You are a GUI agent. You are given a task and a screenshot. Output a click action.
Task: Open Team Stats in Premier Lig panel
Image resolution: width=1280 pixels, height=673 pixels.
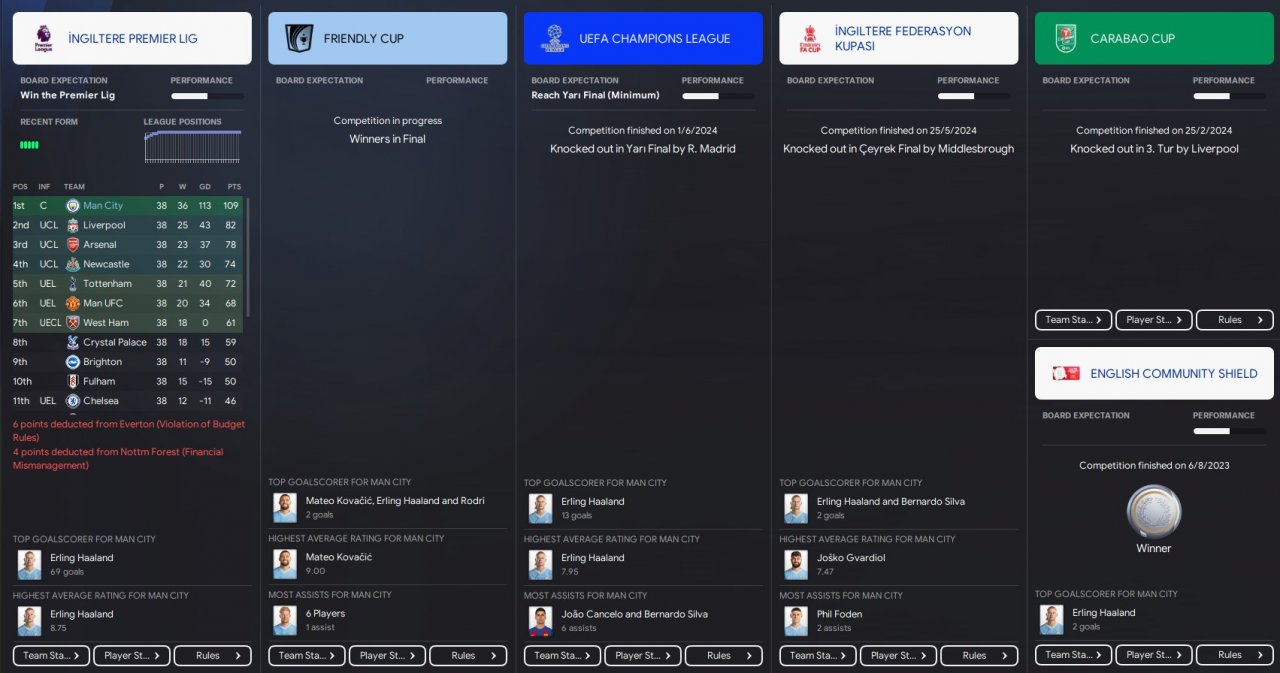51,656
